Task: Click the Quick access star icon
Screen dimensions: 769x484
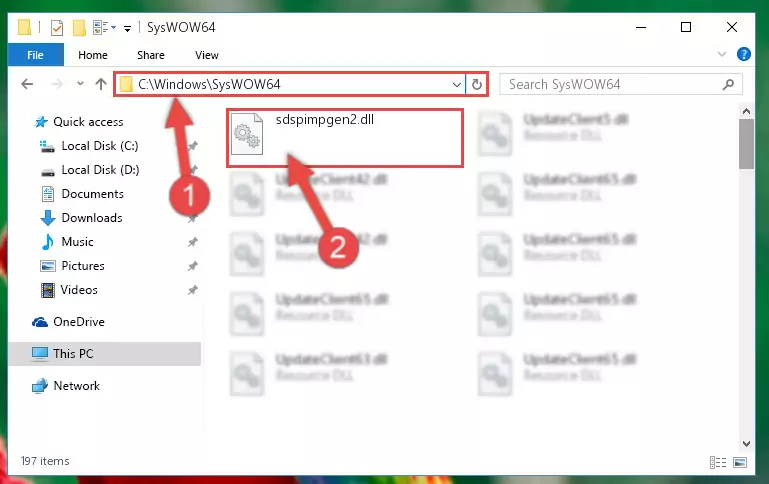Action: pos(41,122)
